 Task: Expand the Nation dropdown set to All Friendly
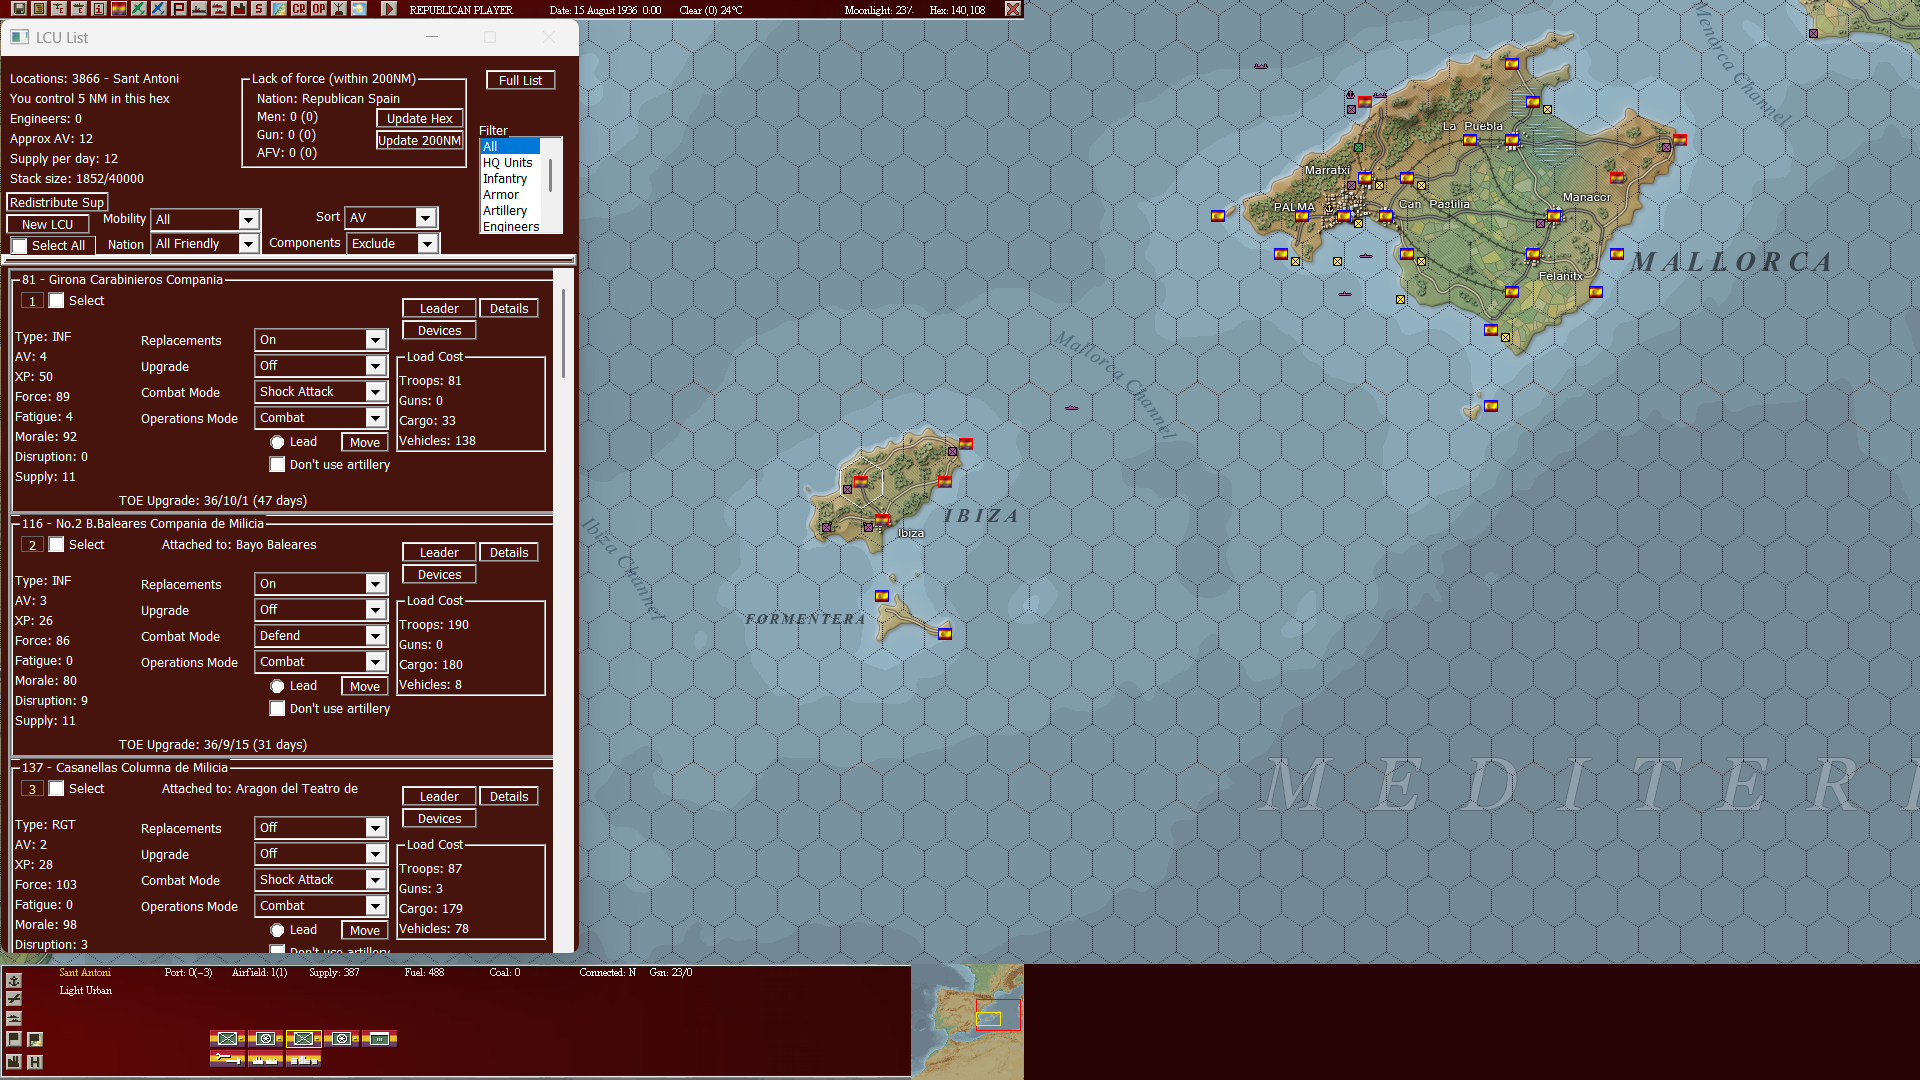coord(247,243)
